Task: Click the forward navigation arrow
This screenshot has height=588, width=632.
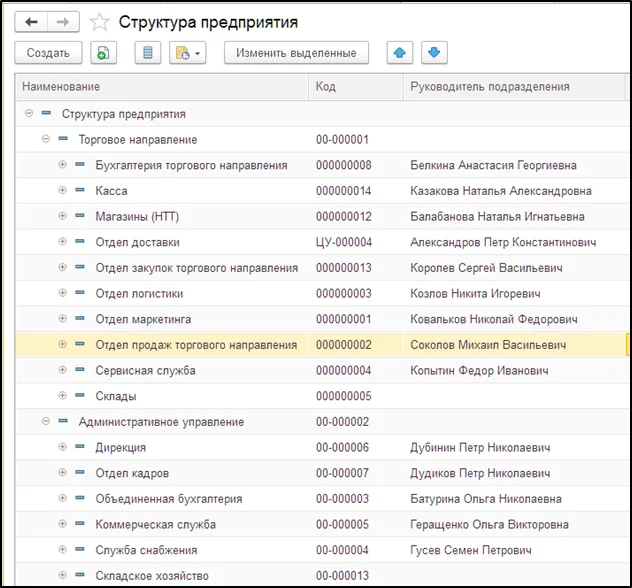Action: [63, 22]
